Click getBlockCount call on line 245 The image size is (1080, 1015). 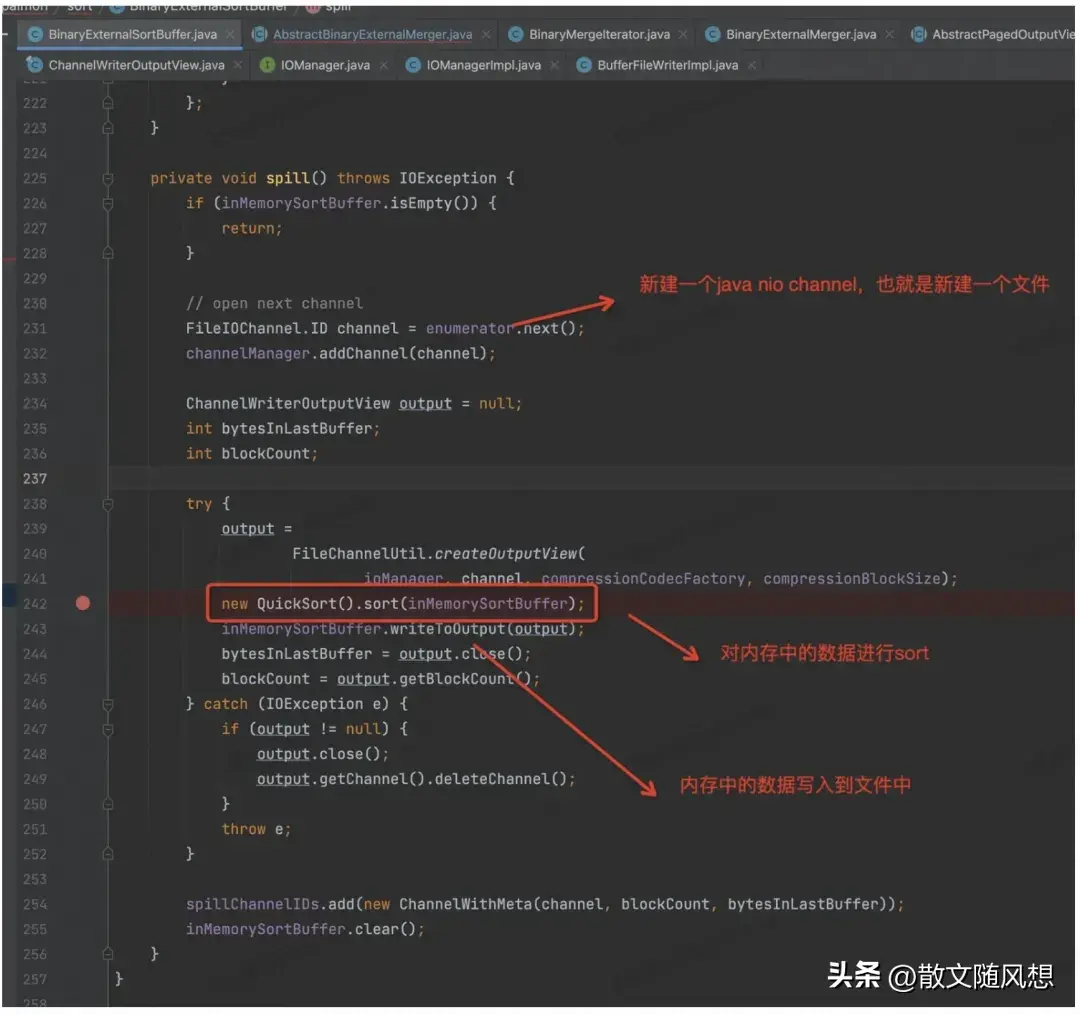click(457, 679)
